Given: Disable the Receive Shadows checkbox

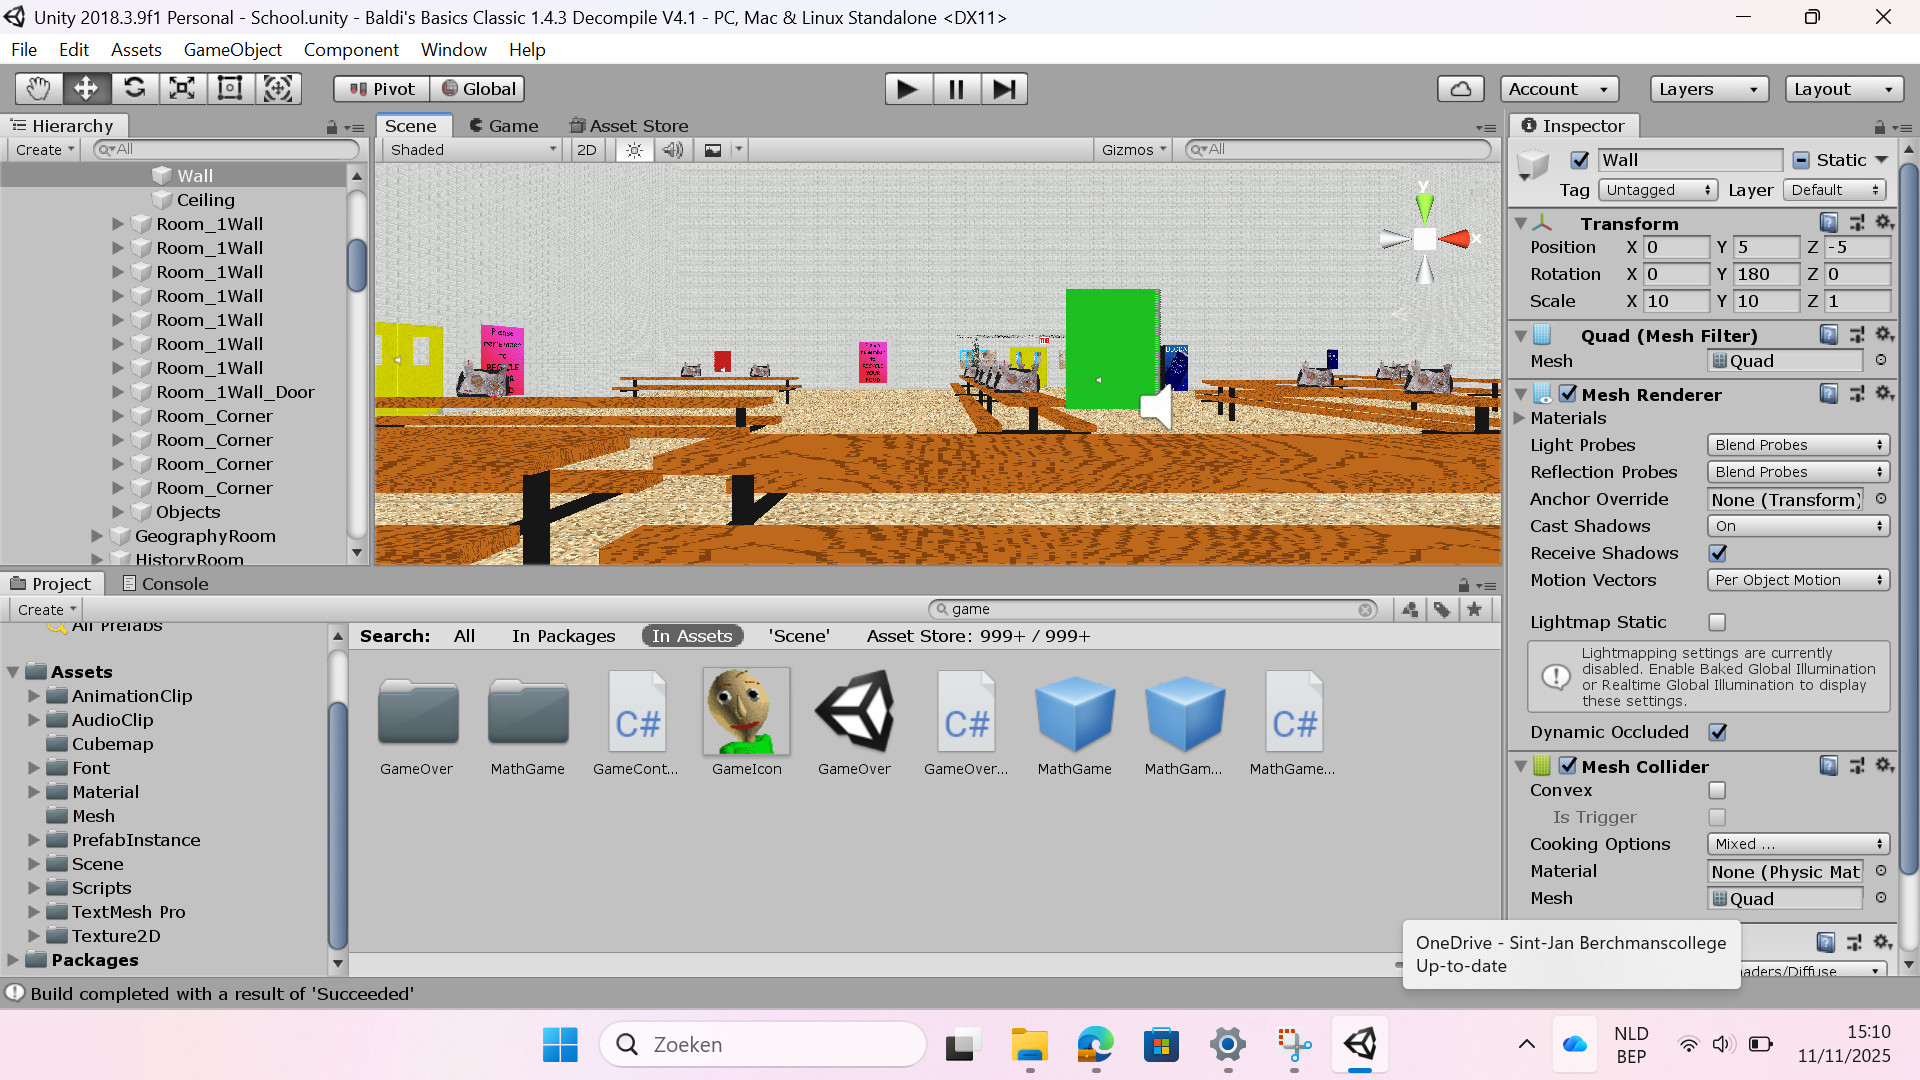Looking at the screenshot, I should pos(1717,553).
